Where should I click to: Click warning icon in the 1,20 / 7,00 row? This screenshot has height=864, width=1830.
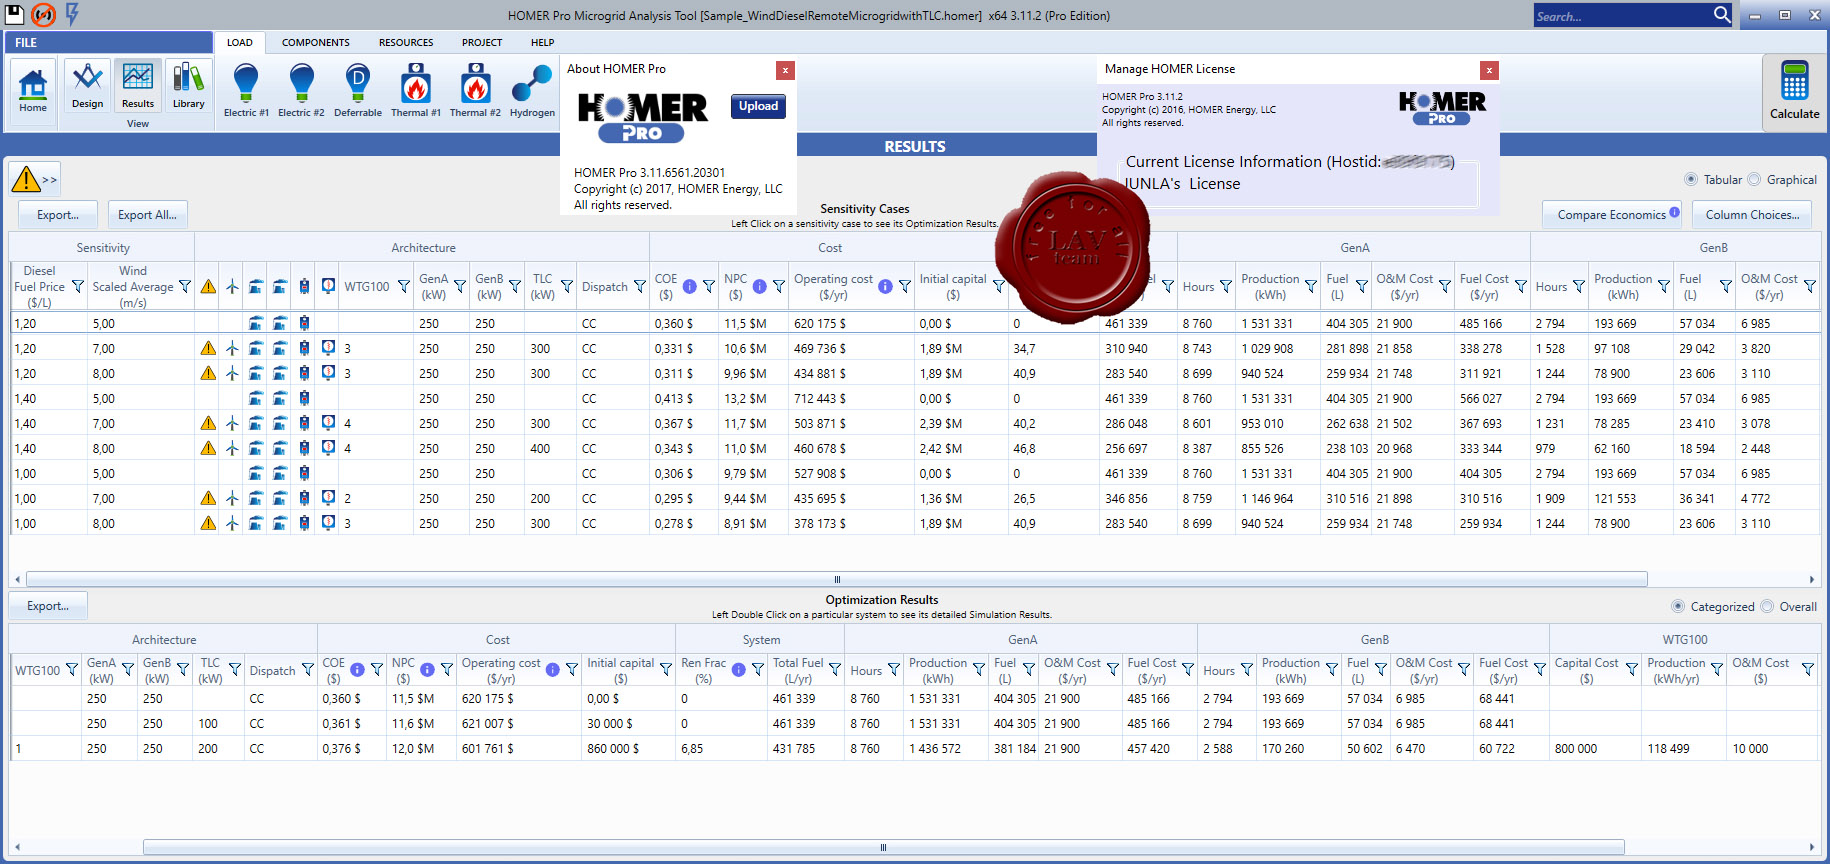(x=208, y=348)
